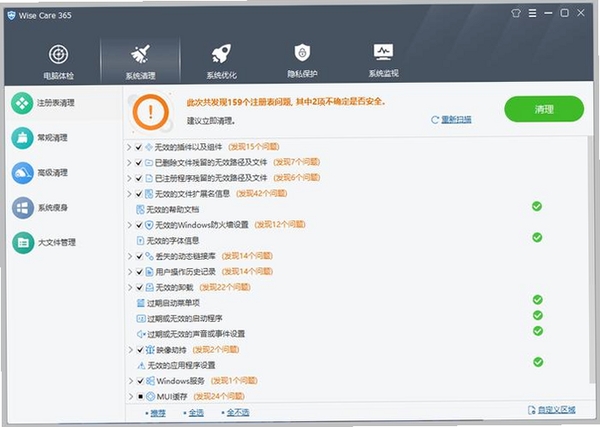
Task: Click the green 清理 button
Action: click(544, 109)
